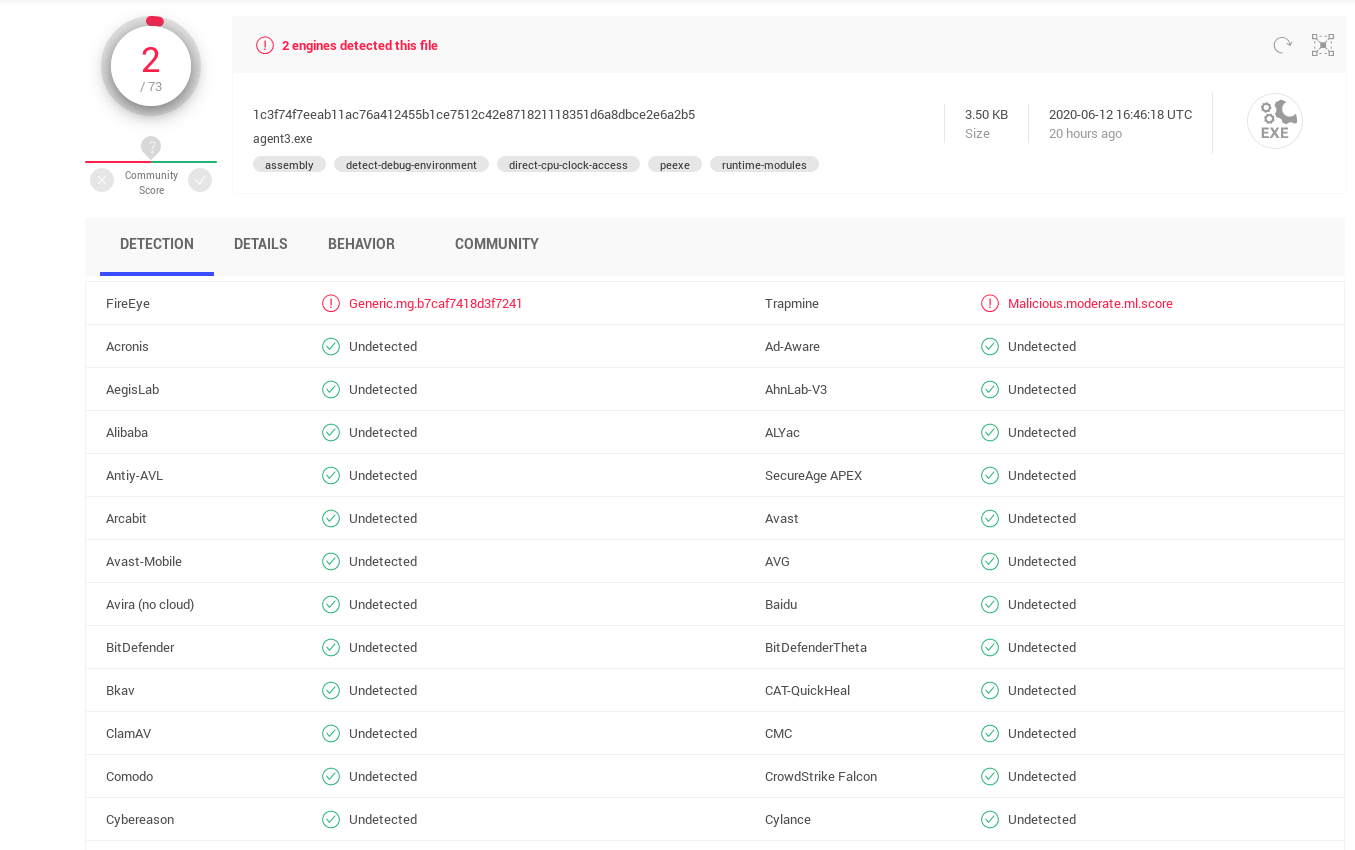Click Malicious.moderate.ml.score detection result
Viewport: 1355px width, 850px height.
[x=1090, y=303]
